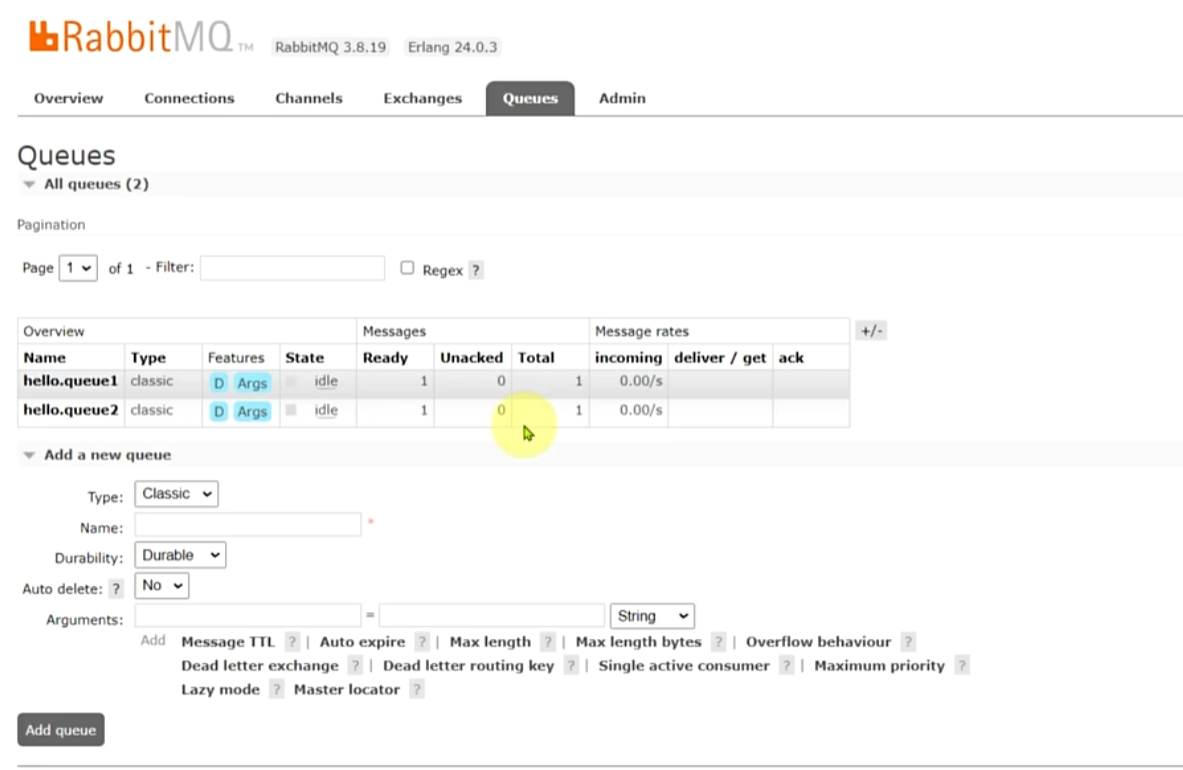Screen dimensions: 1183x770
Task: Open help icon for Max length
Action: pyautogui.click(x=548, y=642)
